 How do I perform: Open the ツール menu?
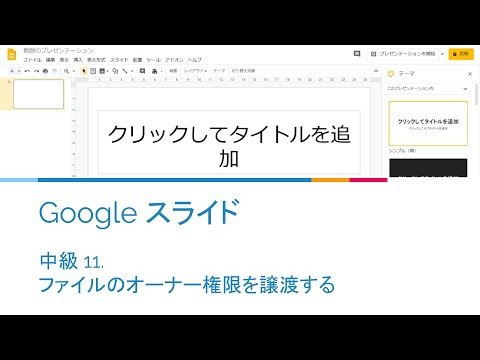[x=153, y=60]
